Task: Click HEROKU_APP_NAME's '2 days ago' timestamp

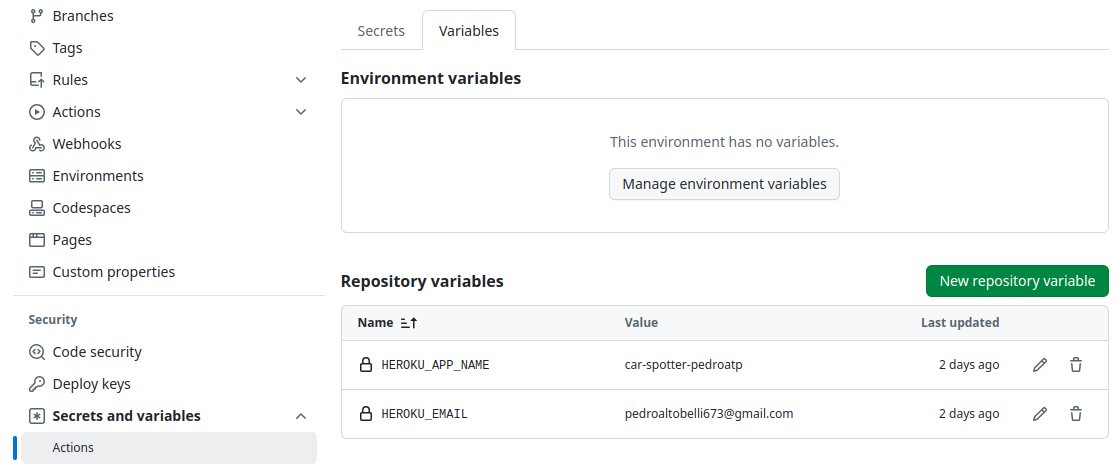Action: point(969,365)
